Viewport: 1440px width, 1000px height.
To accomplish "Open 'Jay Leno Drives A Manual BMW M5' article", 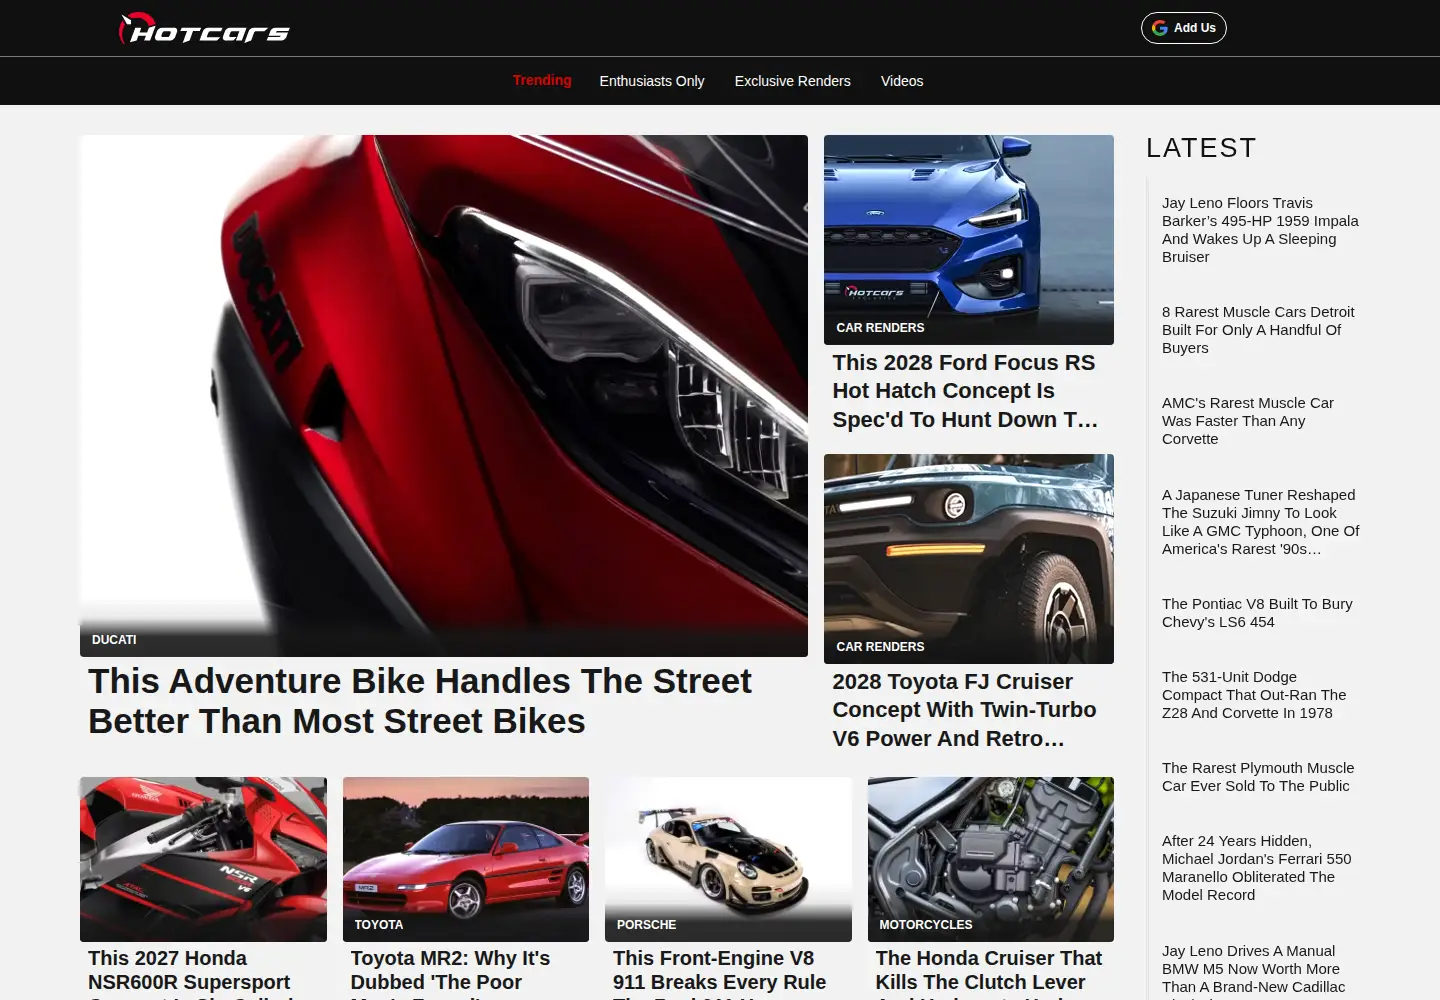I will click(1253, 970).
